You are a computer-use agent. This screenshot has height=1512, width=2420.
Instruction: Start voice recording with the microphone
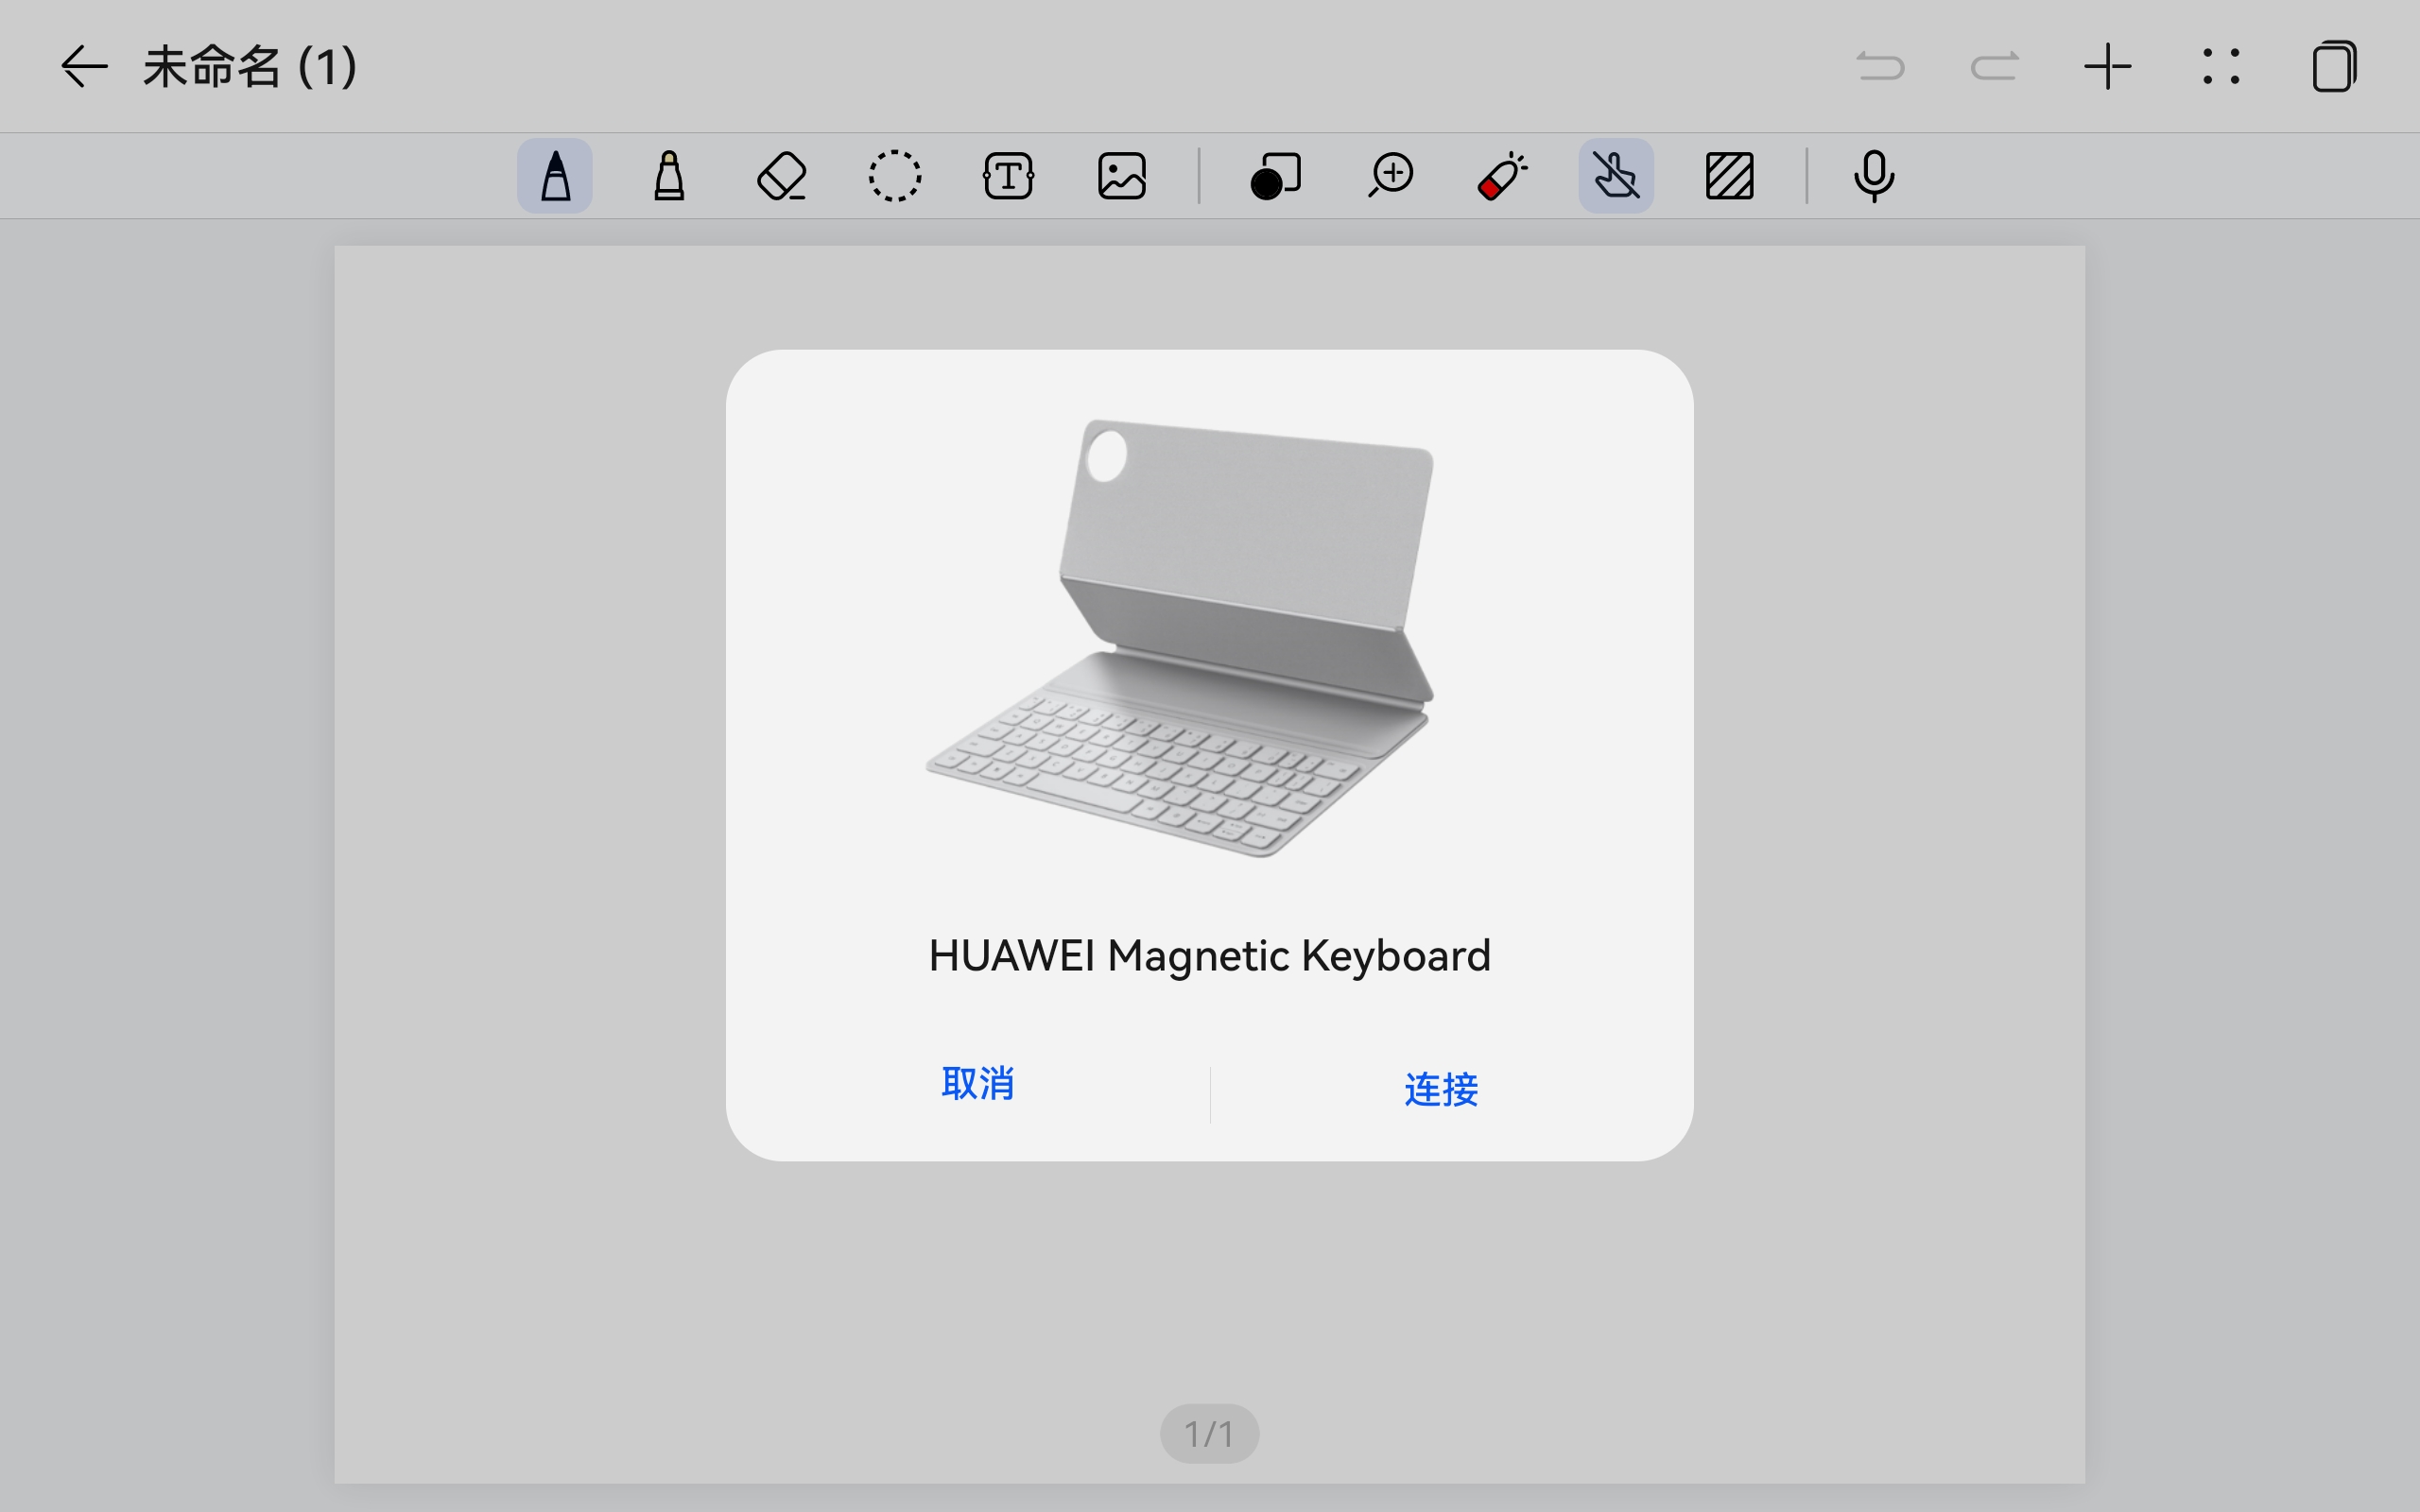click(x=1874, y=176)
